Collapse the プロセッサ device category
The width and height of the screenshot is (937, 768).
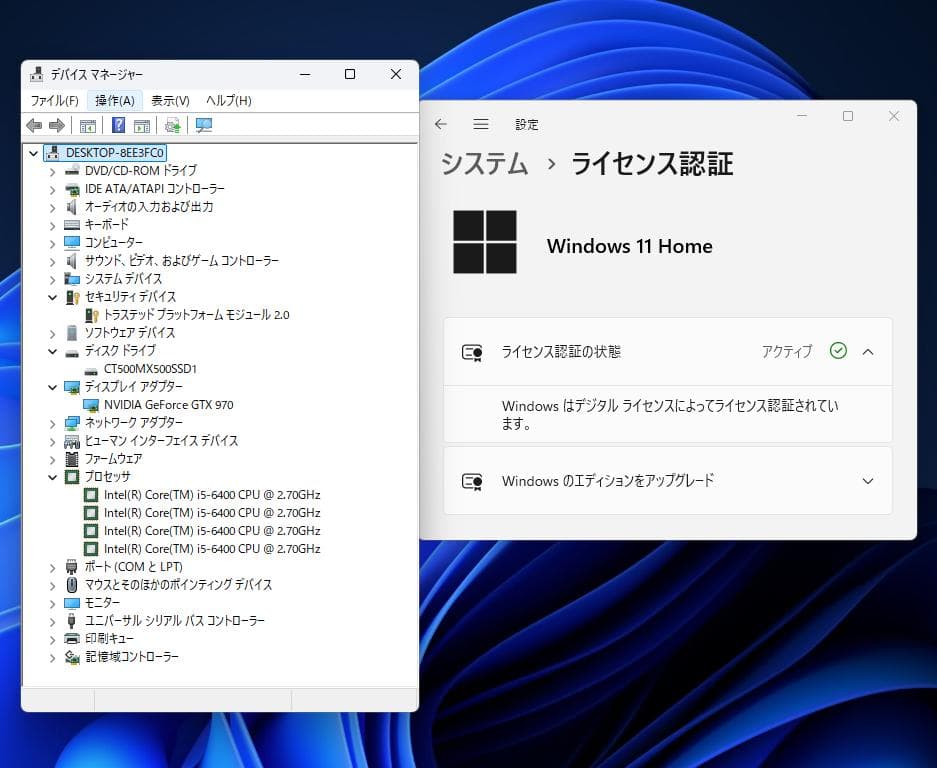53,476
